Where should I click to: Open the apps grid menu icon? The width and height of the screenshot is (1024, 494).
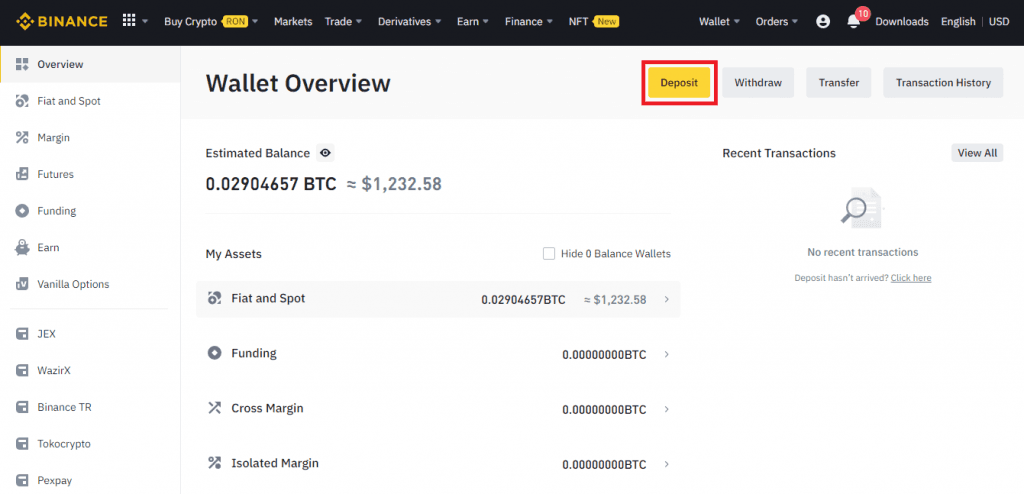pyautogui.click(x=129, y=21)
